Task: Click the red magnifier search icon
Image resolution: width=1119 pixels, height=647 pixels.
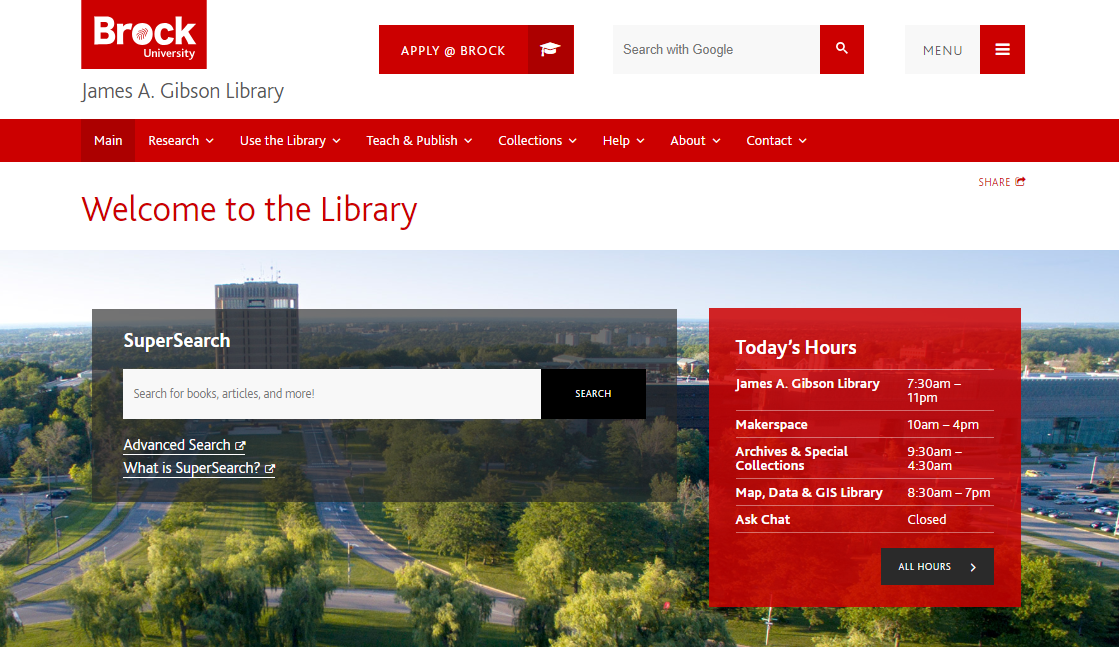Action: [x=841, y=49]
